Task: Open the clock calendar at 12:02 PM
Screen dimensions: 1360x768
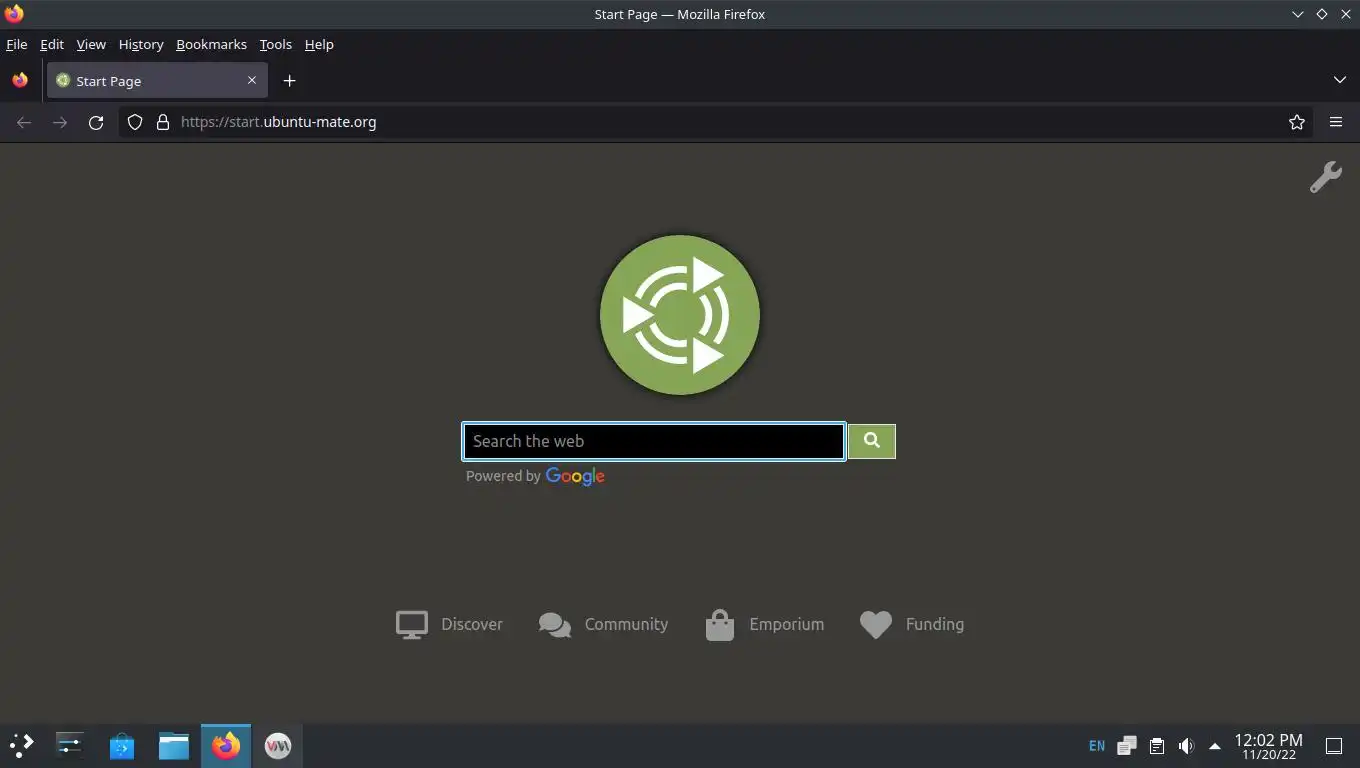Action: (1269, 746)
